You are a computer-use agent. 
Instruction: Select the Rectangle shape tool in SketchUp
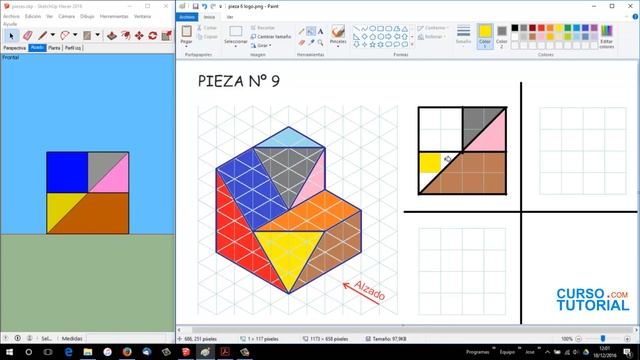(87, 36)
